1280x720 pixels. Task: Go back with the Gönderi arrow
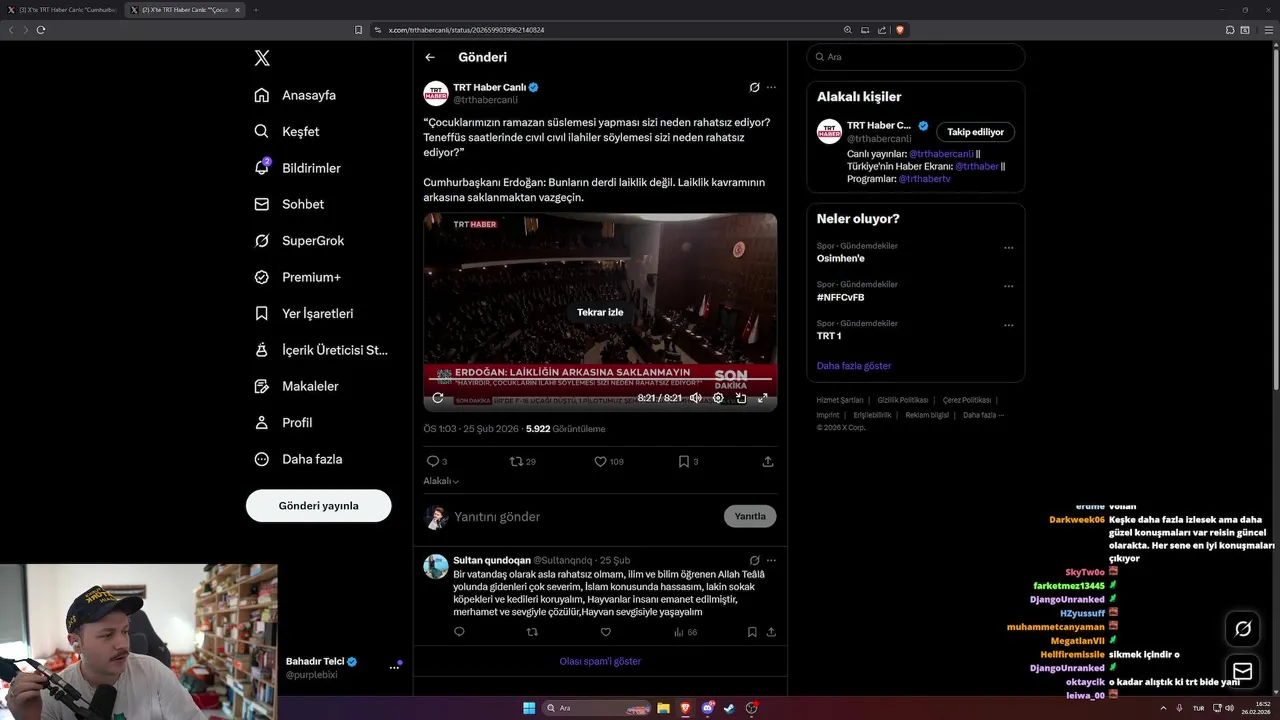(430, 57)
